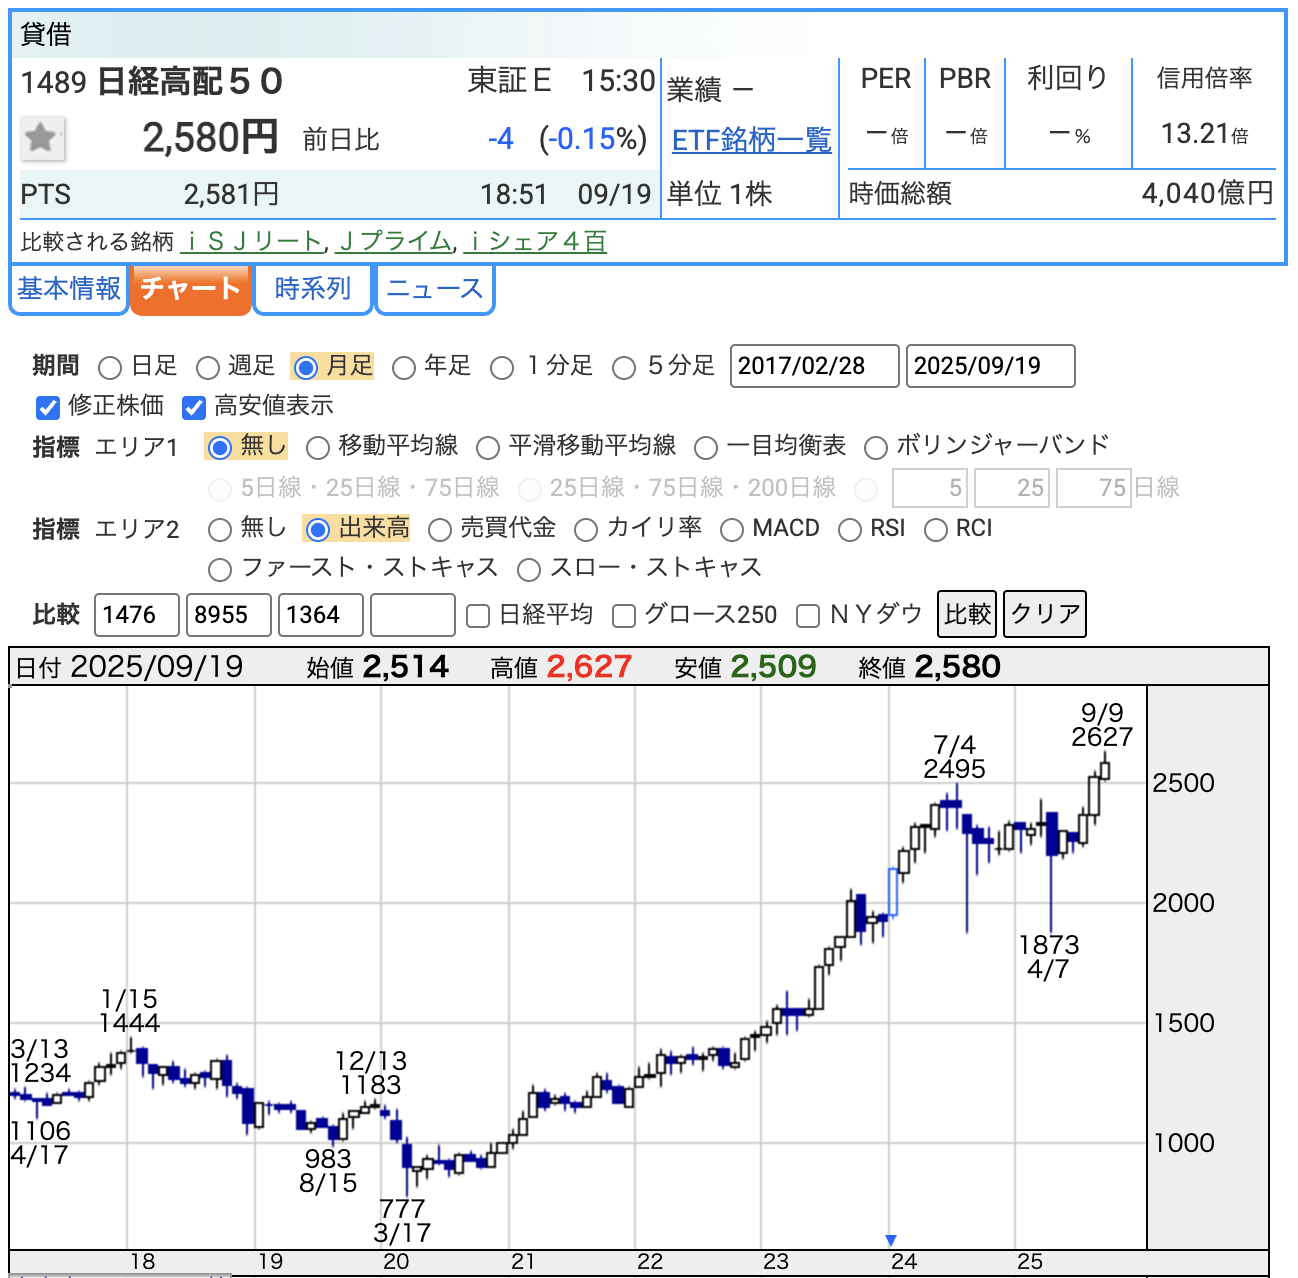Uncheck the 修正株価 checkbox
The height and width of the screenshot is (1278, 1298).
pos(48,407)
